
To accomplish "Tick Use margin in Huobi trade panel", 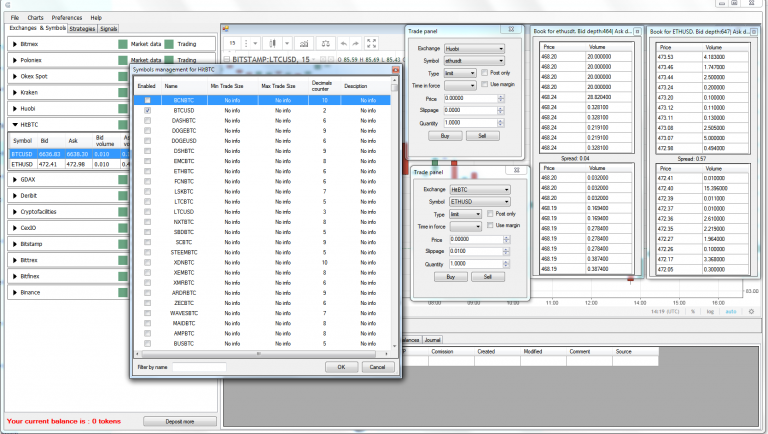I will coord(484,84).
